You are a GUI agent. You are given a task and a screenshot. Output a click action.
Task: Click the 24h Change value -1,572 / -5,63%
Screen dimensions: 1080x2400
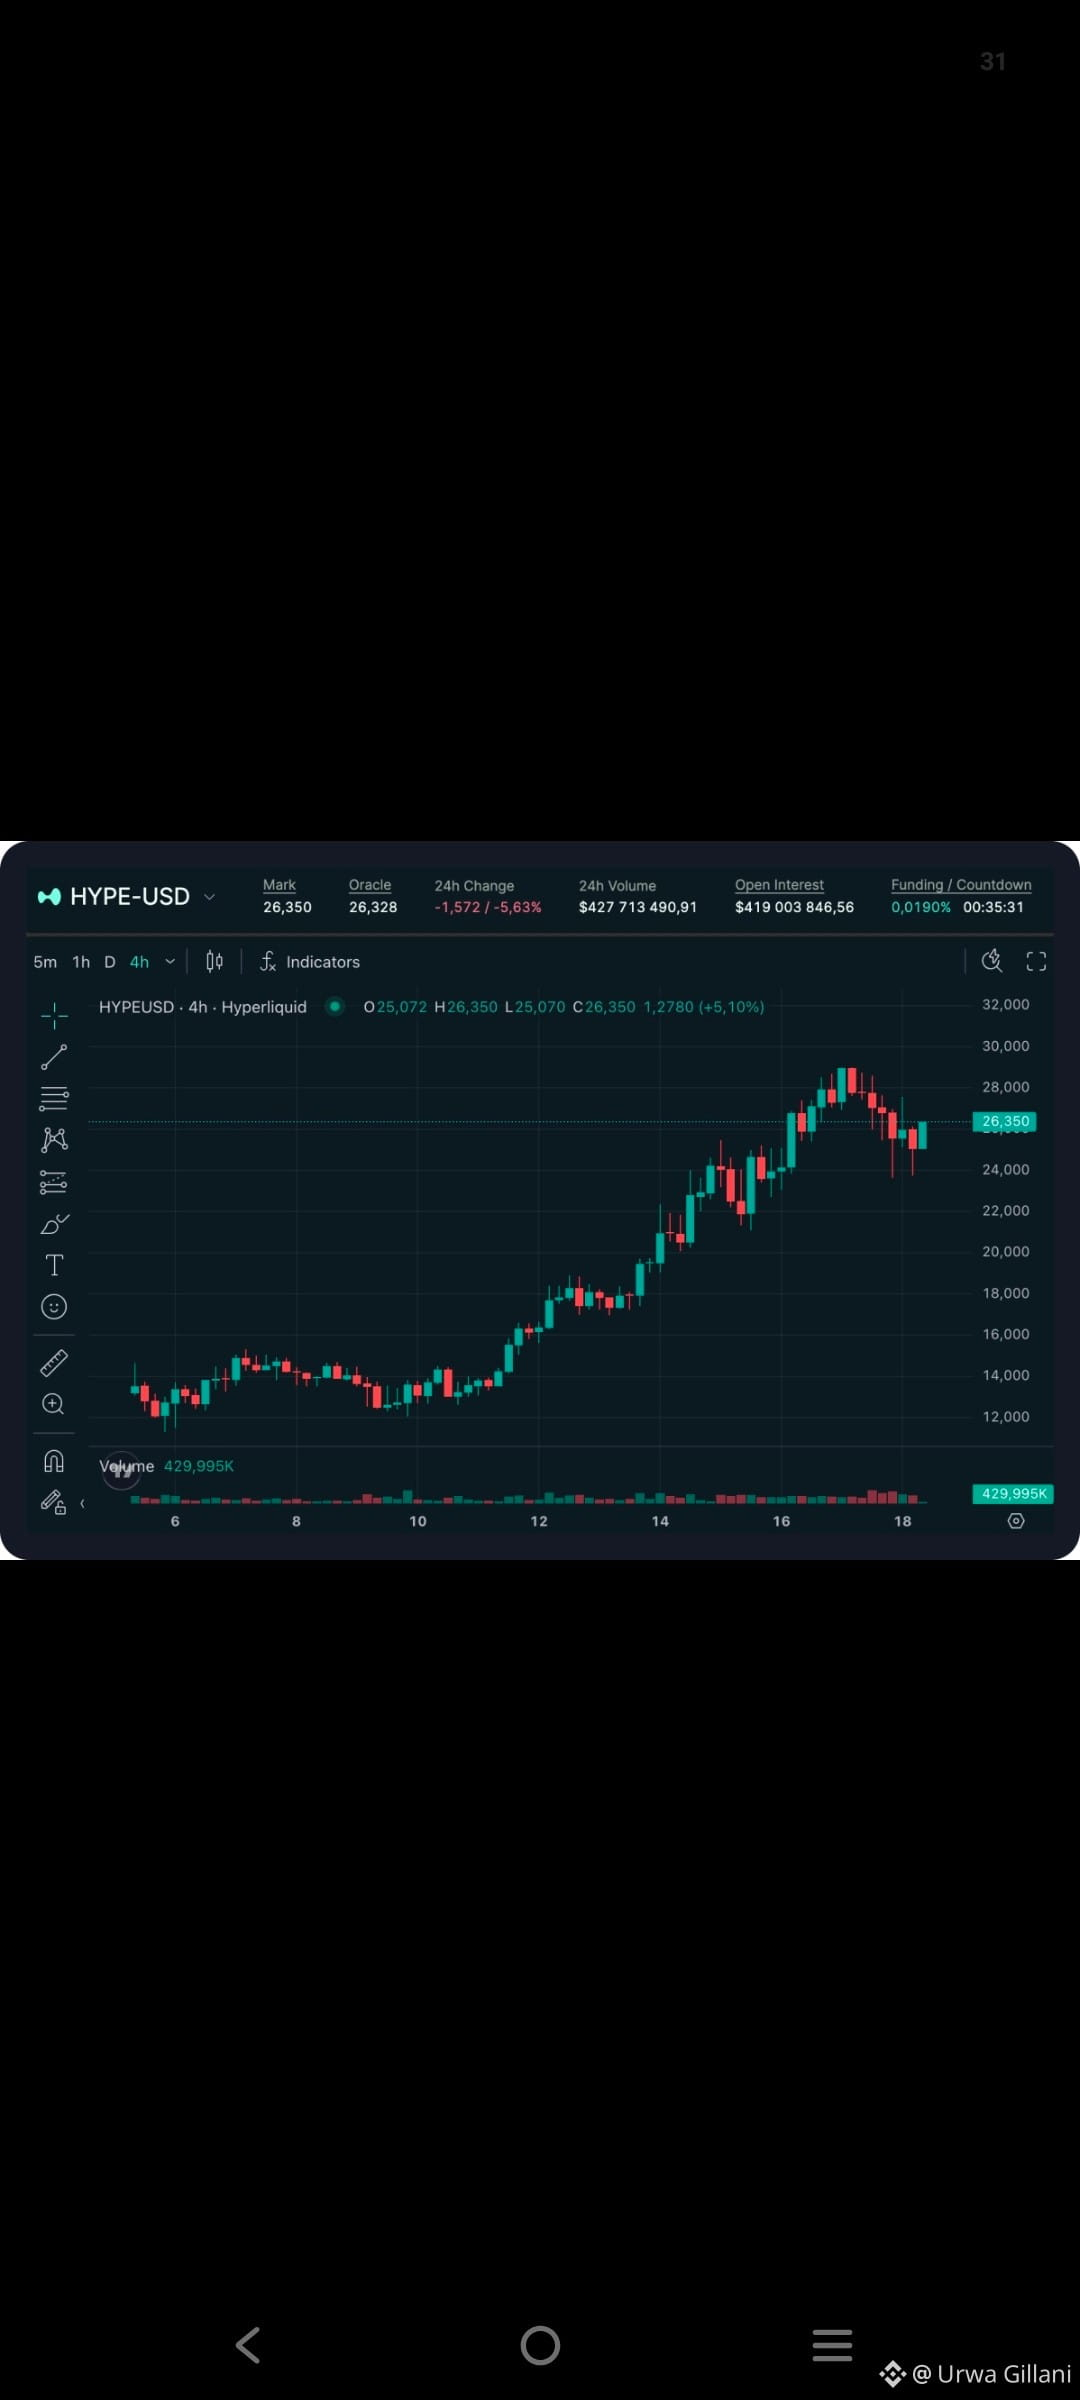488,907
